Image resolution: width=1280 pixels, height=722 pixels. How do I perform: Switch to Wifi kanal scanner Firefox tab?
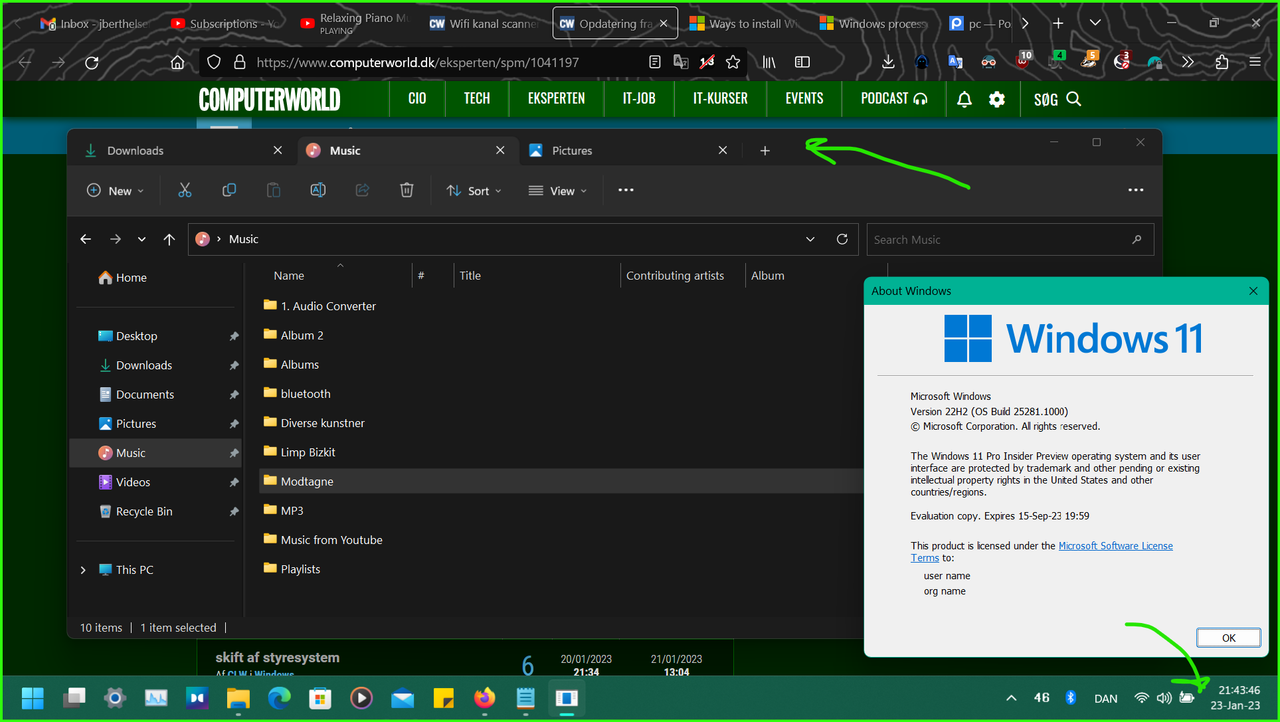(484, 23)
